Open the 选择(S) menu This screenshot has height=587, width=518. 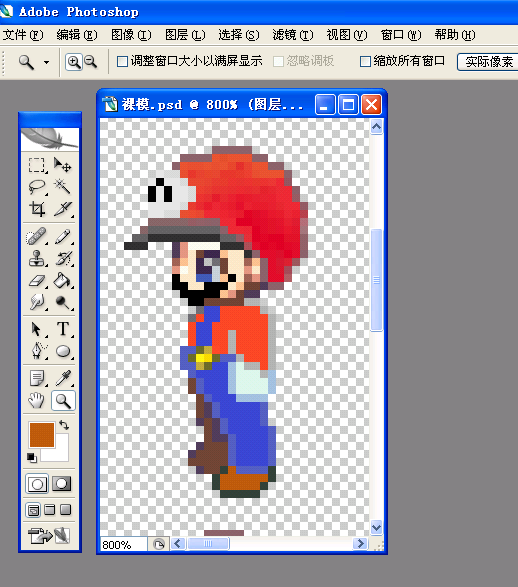239,35
